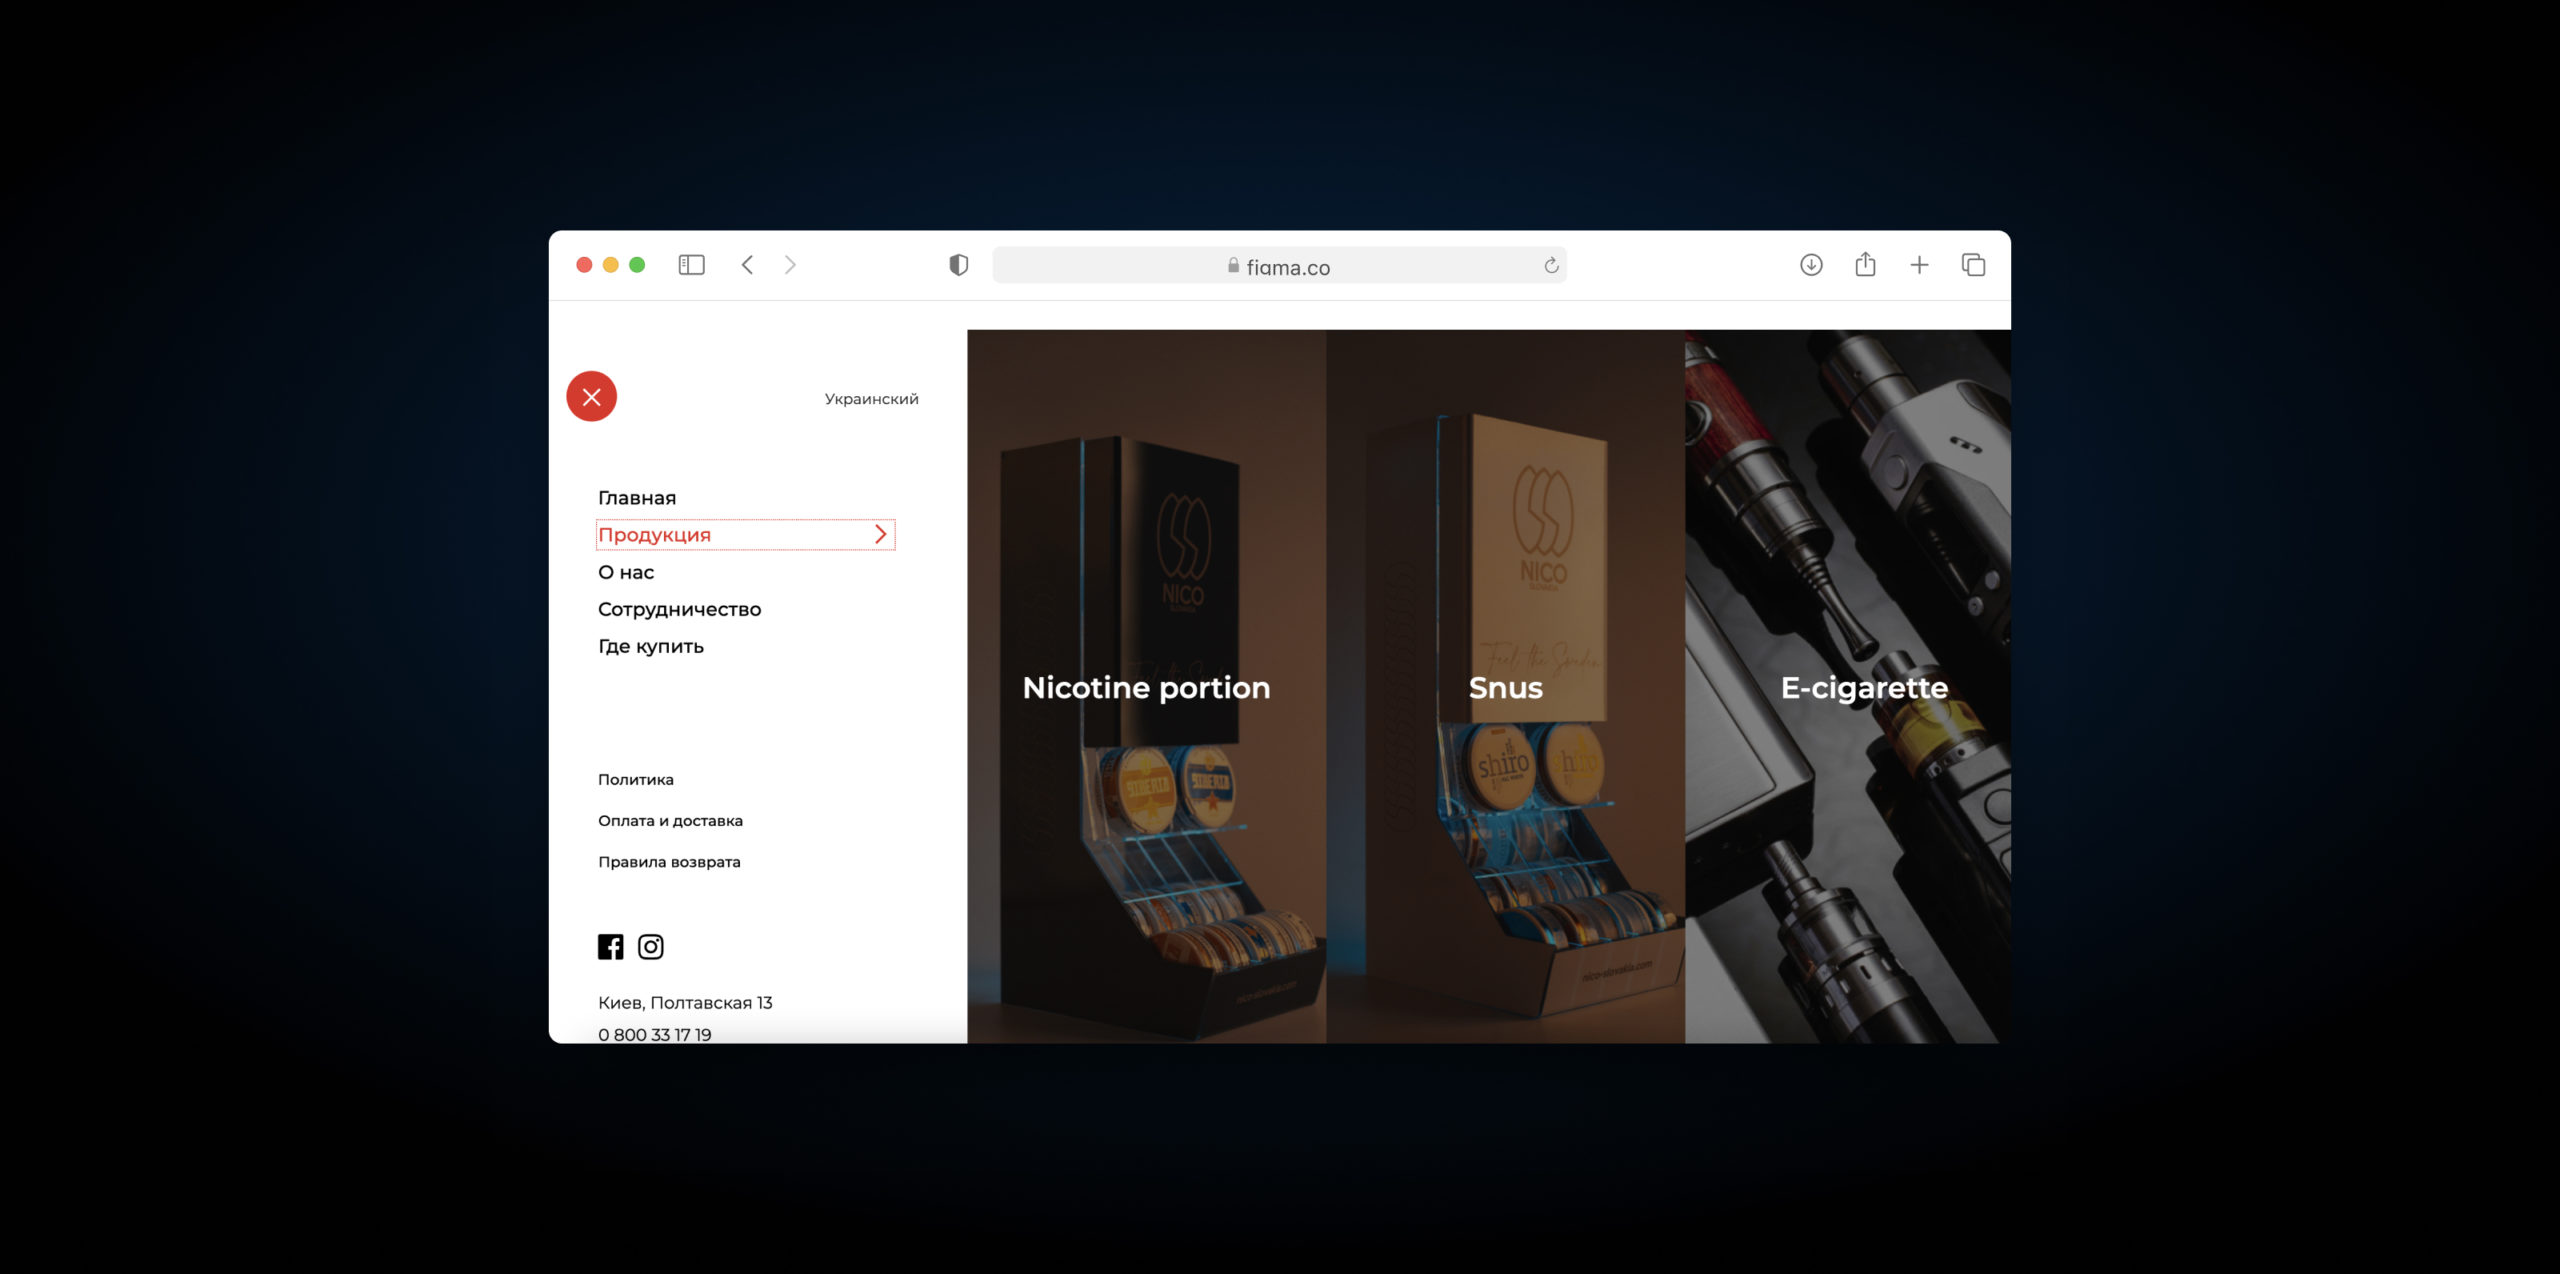Click the browser forward arrow
Image resolution: width=2560 pixels, height=1274 pixels.
[x=790, y=265]
